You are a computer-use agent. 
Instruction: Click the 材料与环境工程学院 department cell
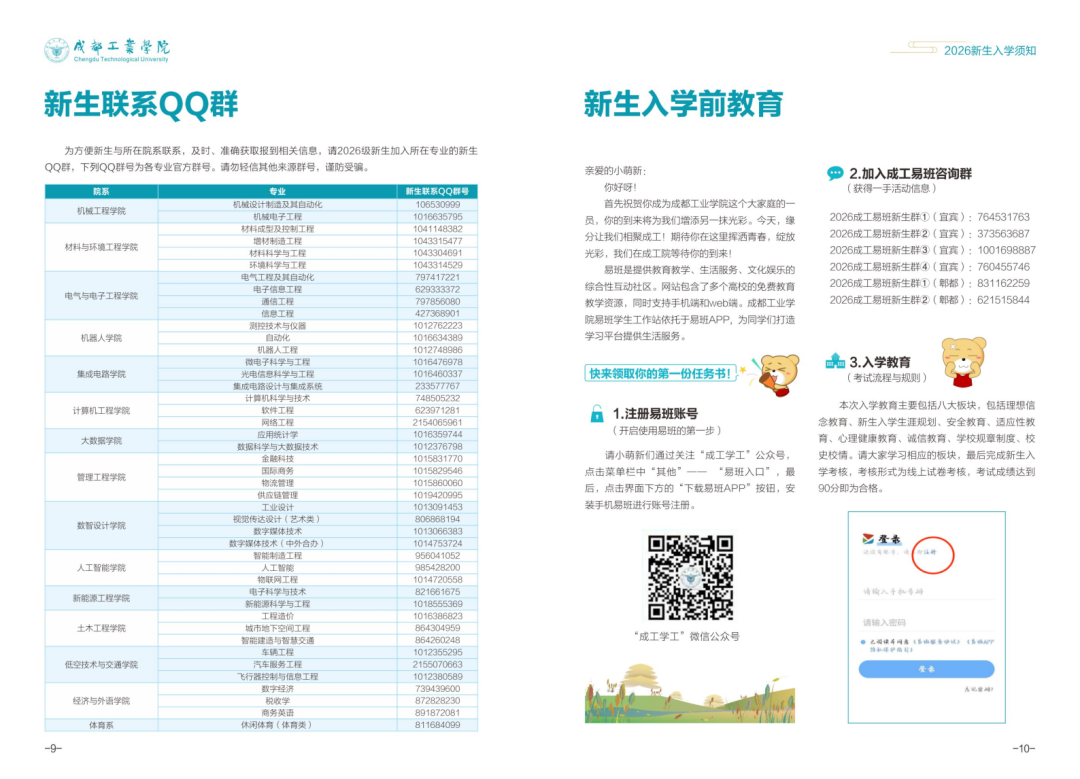(x=101, y=247)
